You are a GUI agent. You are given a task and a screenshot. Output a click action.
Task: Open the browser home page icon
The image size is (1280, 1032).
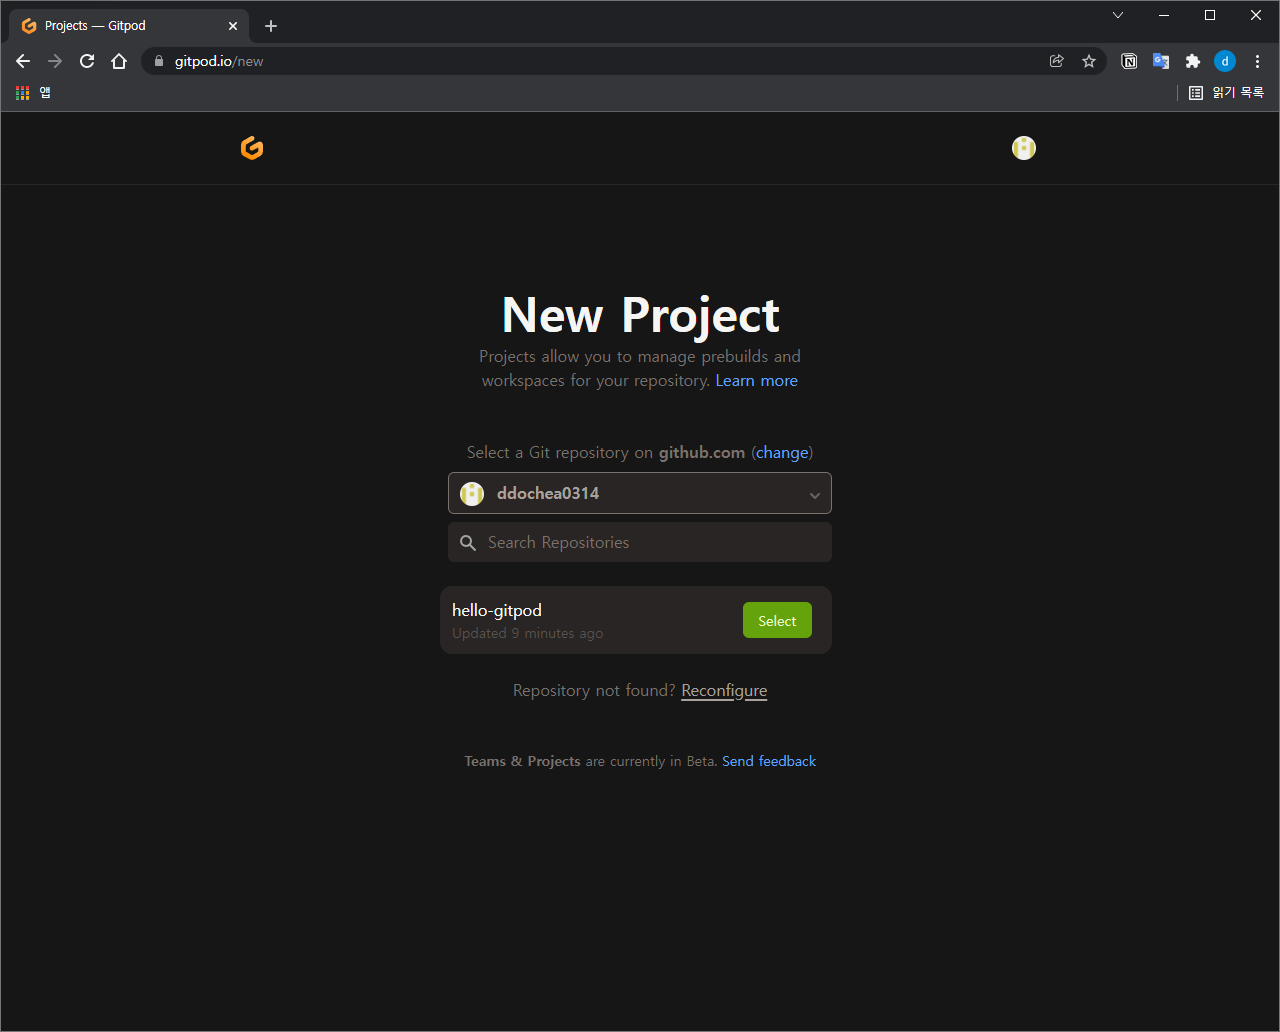click(119, 61)
